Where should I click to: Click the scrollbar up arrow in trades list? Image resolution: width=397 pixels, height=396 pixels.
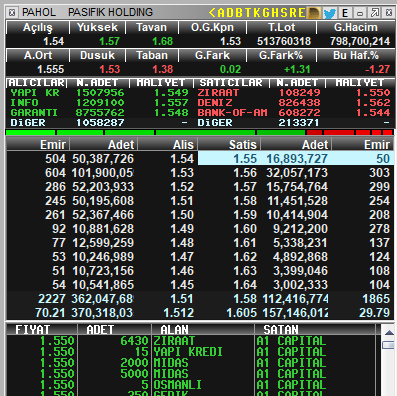click(389, 333)
